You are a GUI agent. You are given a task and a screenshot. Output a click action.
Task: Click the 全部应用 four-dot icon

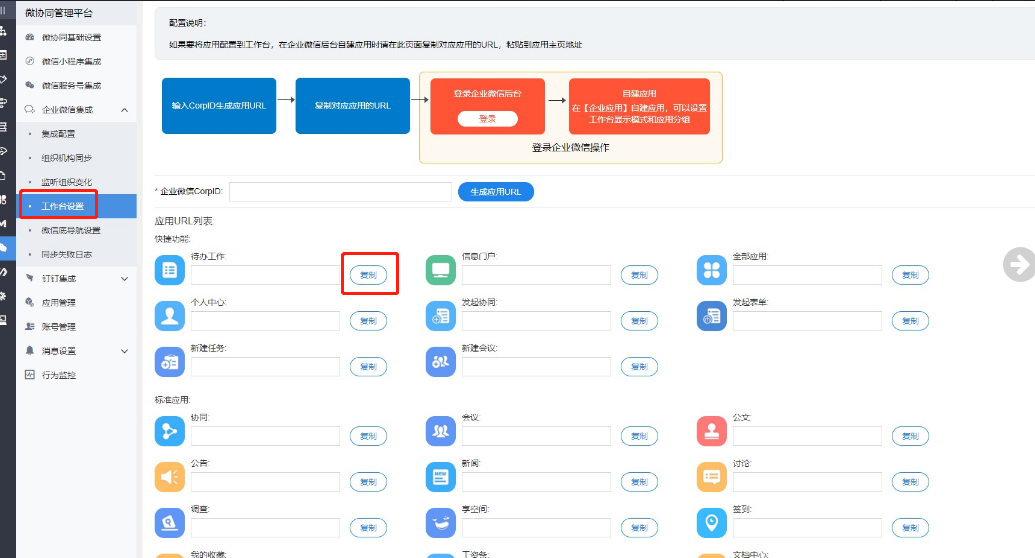click(x=712, y=270)
